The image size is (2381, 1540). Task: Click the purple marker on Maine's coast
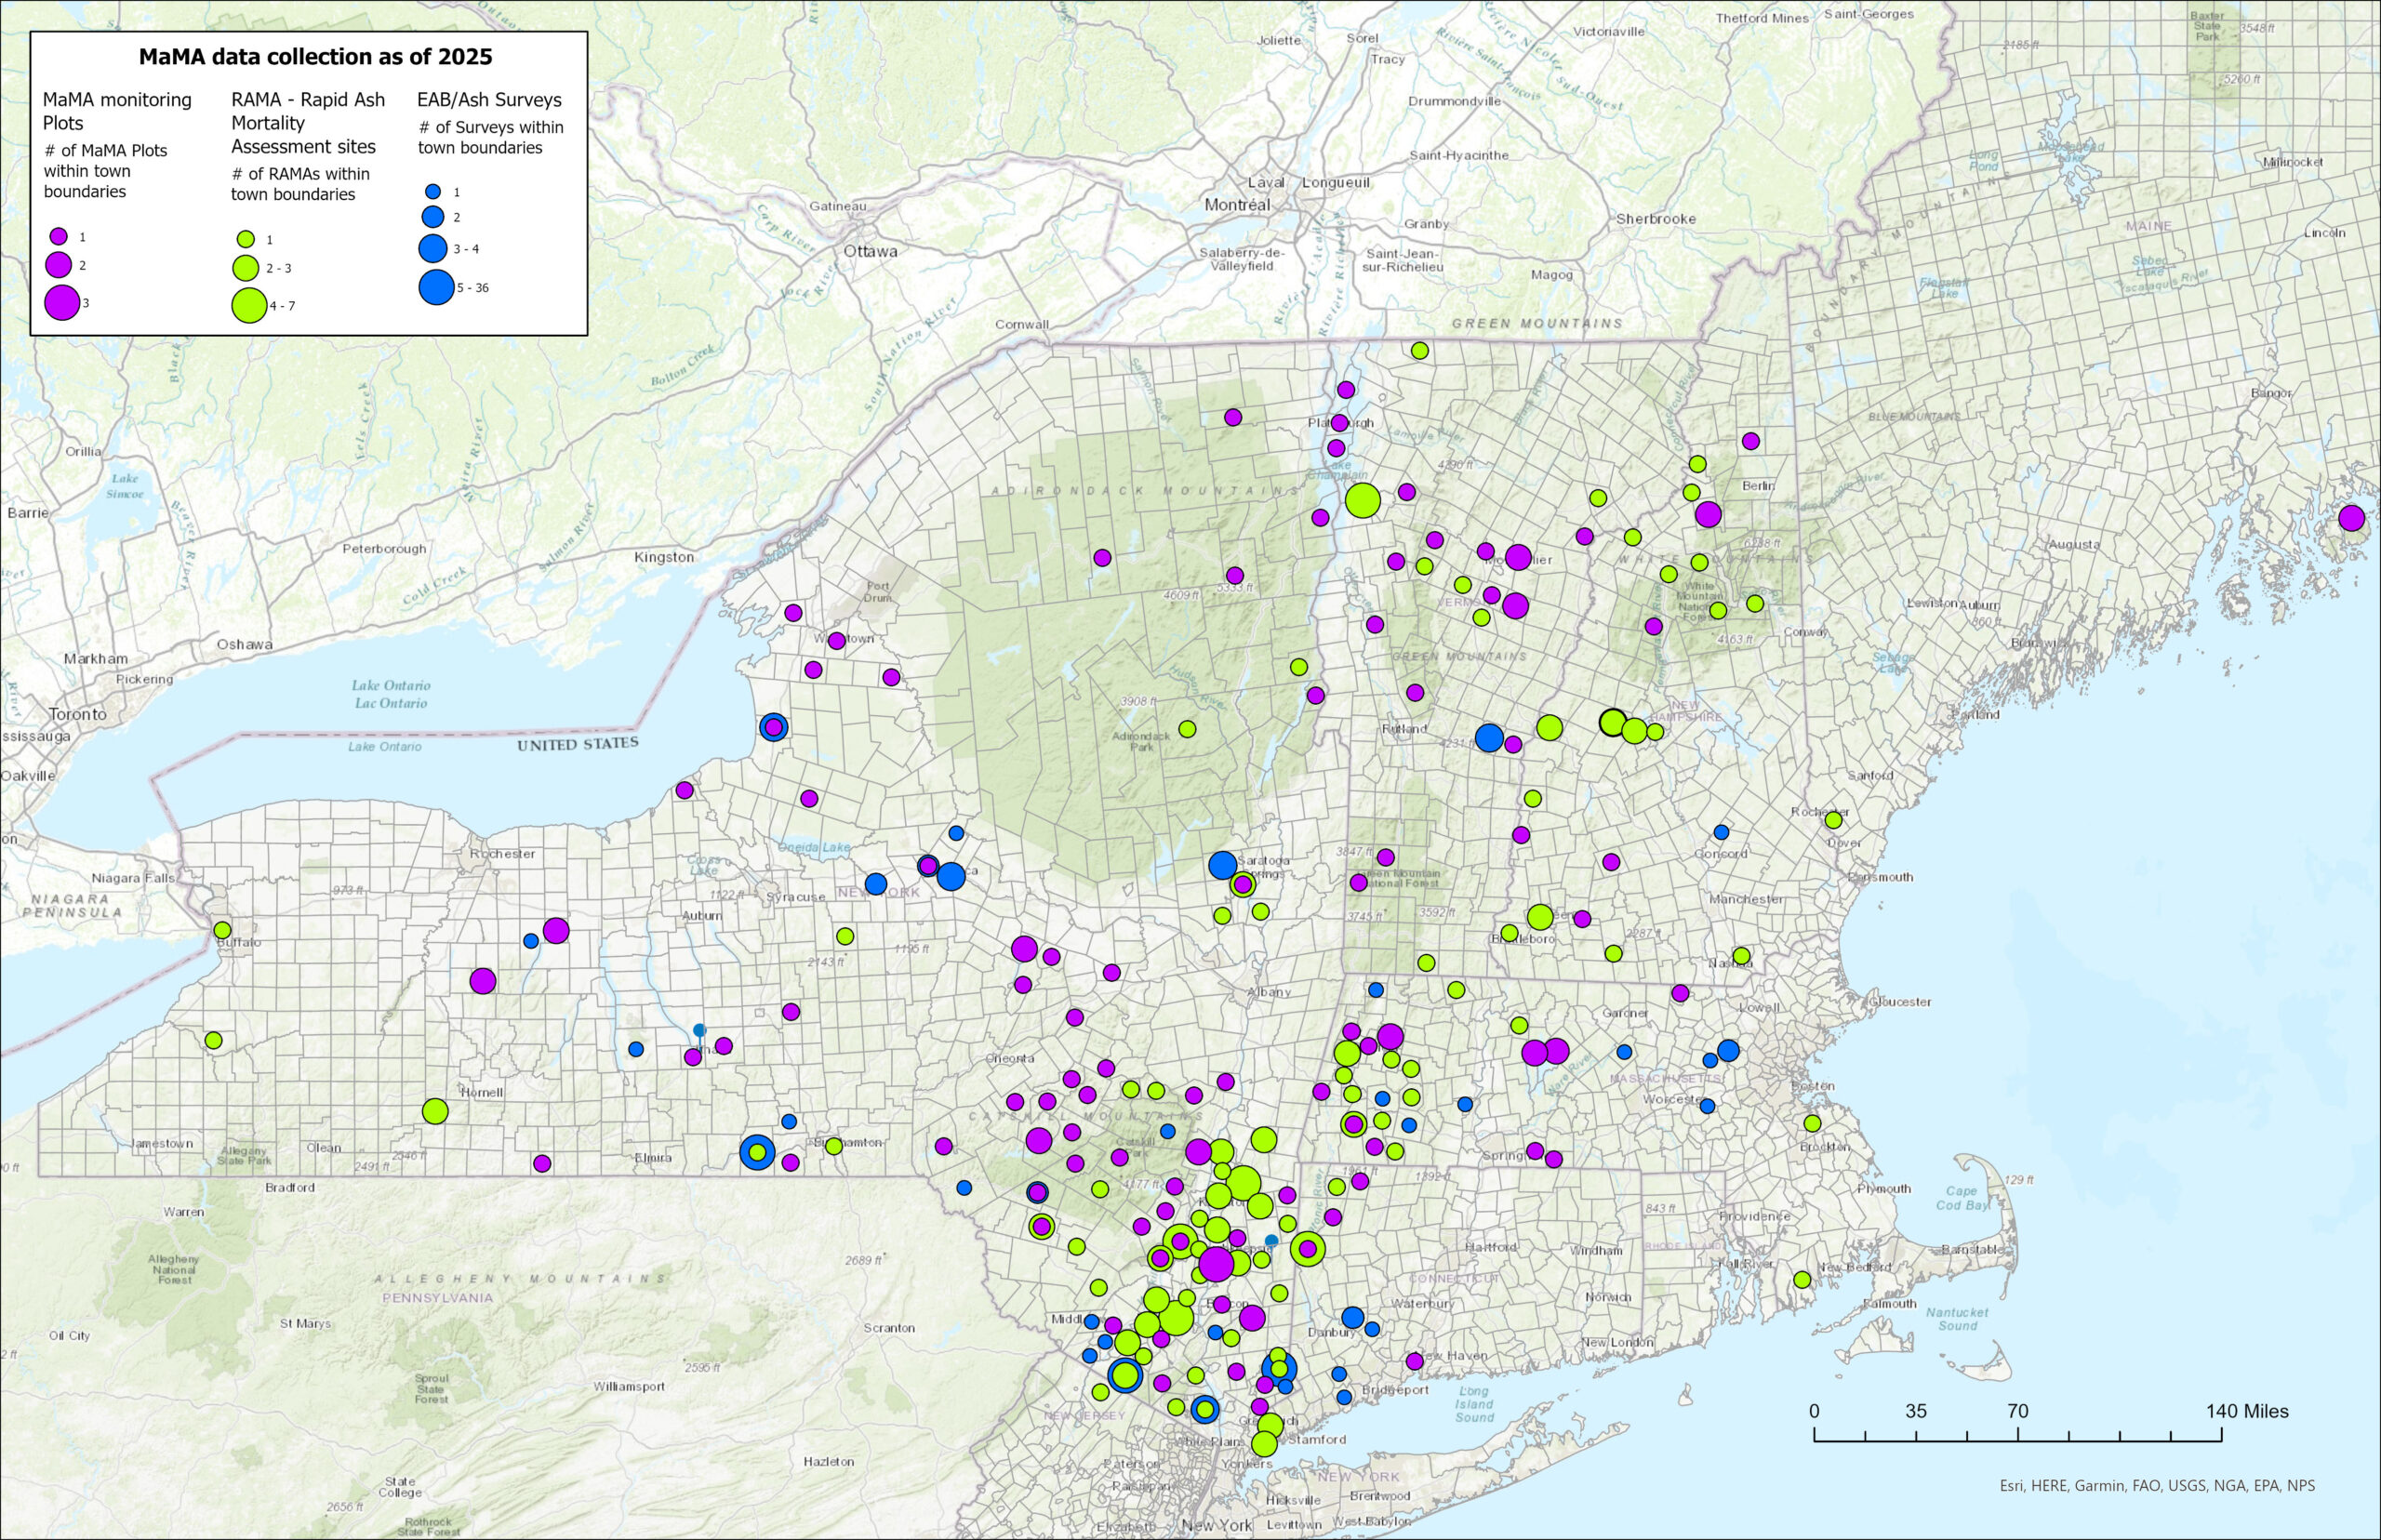2351,518
